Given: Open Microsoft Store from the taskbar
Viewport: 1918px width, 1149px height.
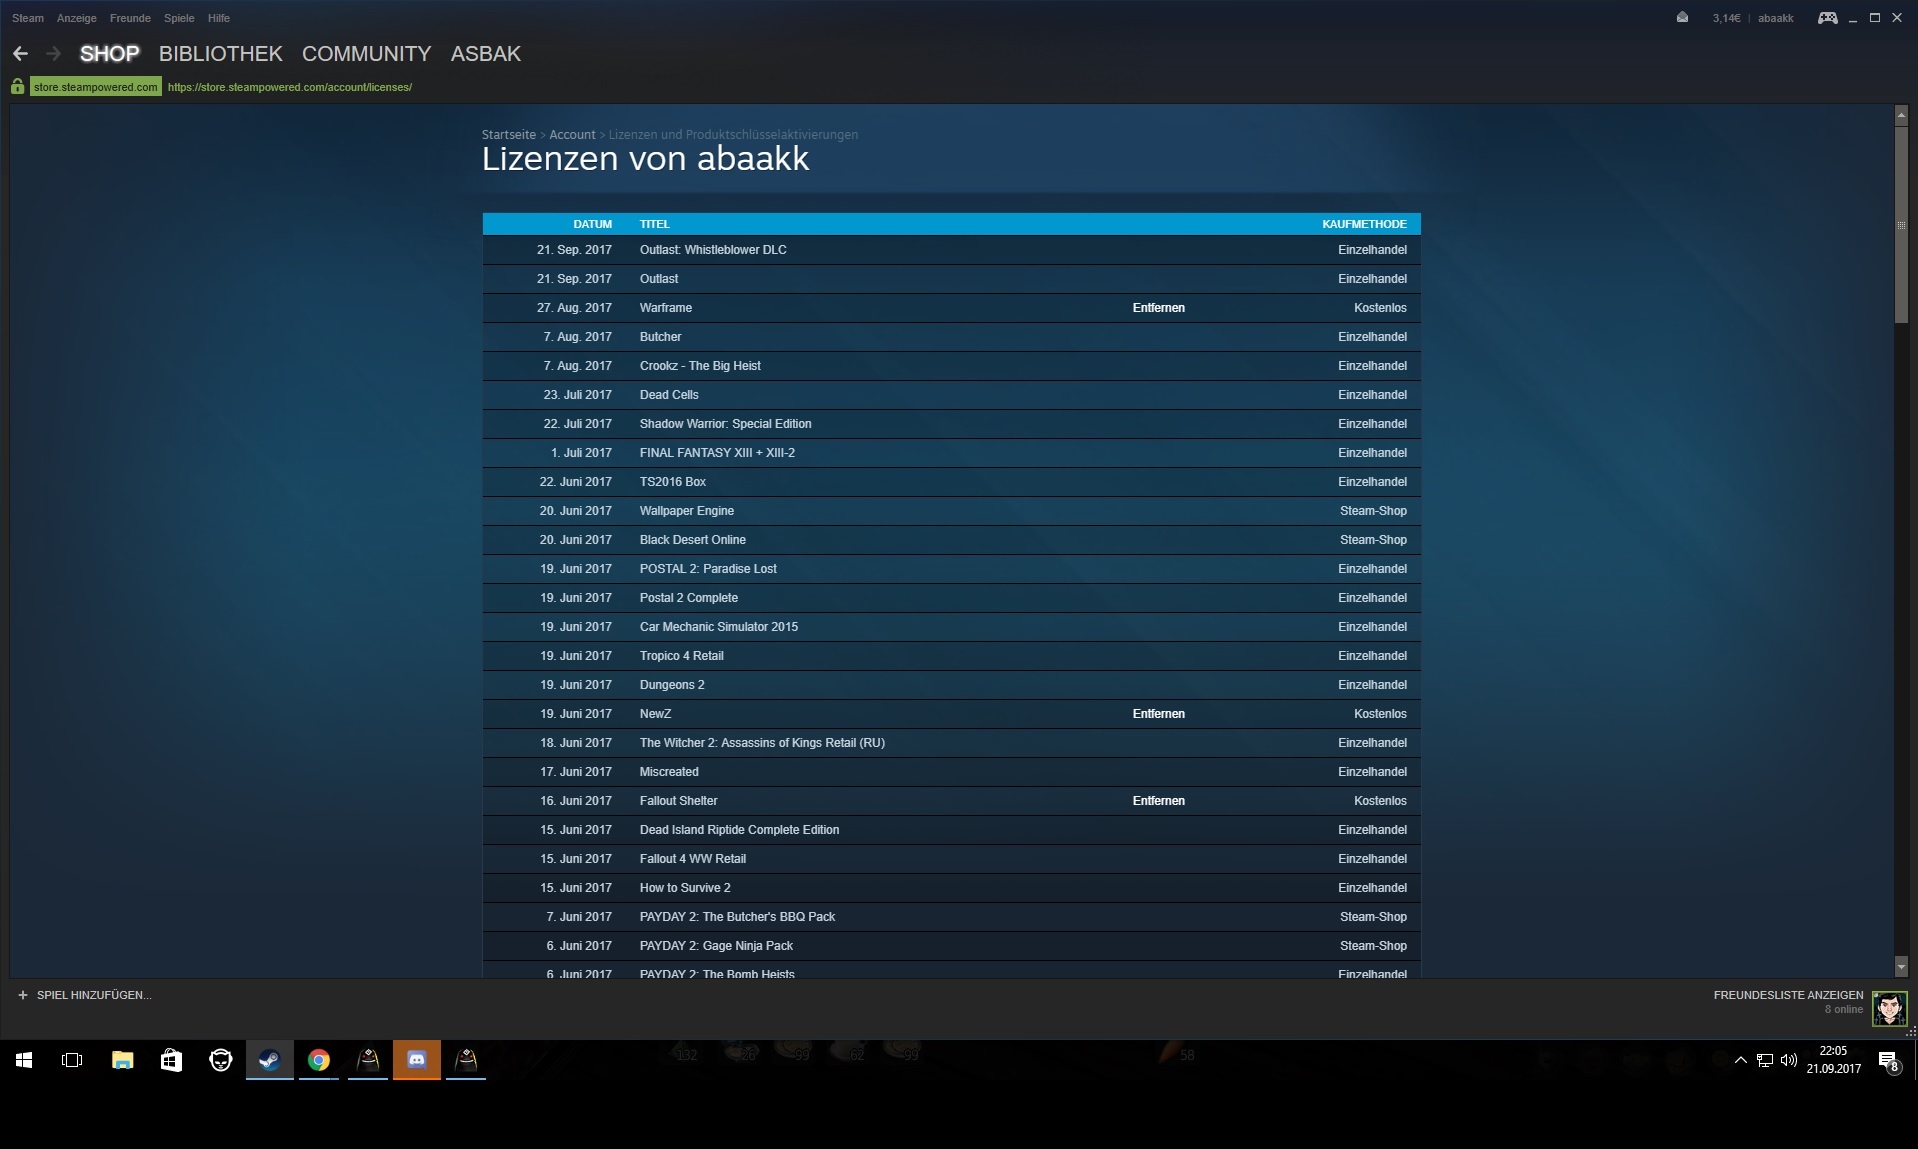Looking at the screenshot, I should [x=171, y=1060].
